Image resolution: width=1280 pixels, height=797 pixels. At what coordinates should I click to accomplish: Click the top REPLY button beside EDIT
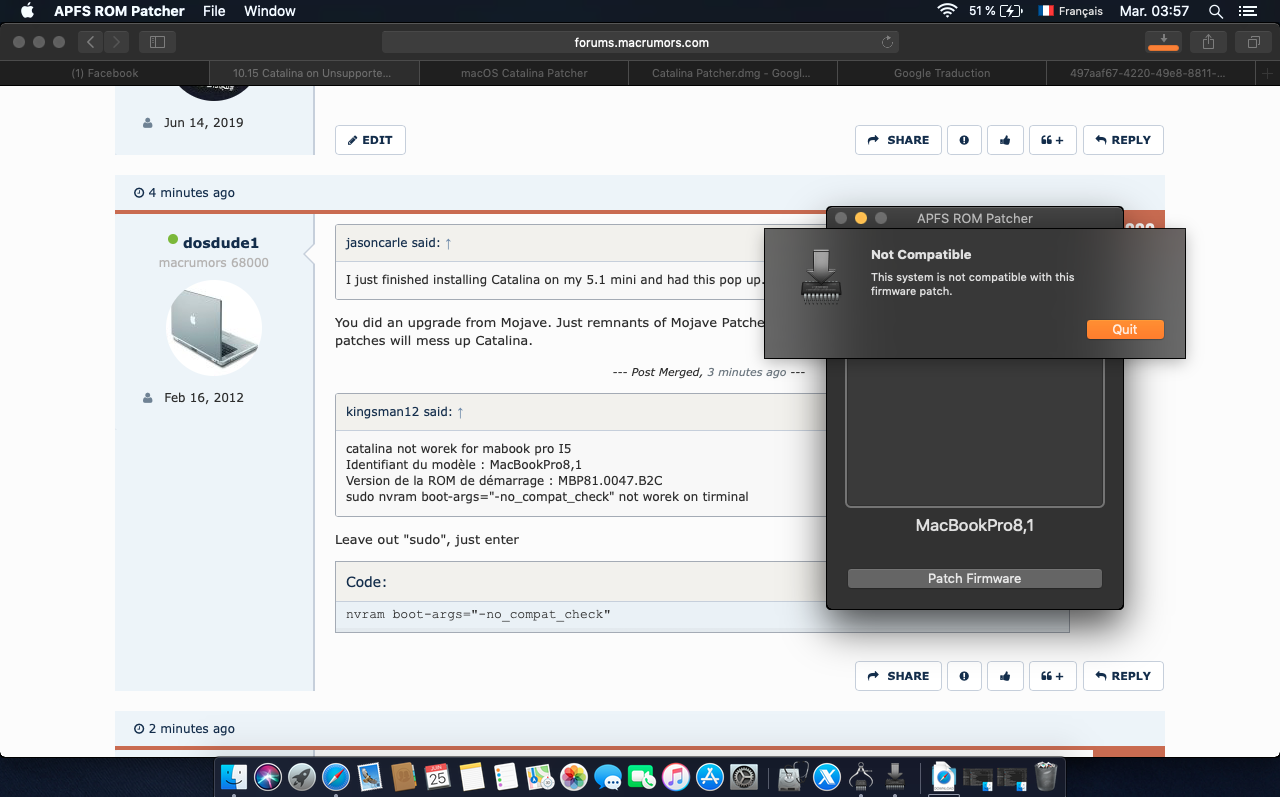1123,140
